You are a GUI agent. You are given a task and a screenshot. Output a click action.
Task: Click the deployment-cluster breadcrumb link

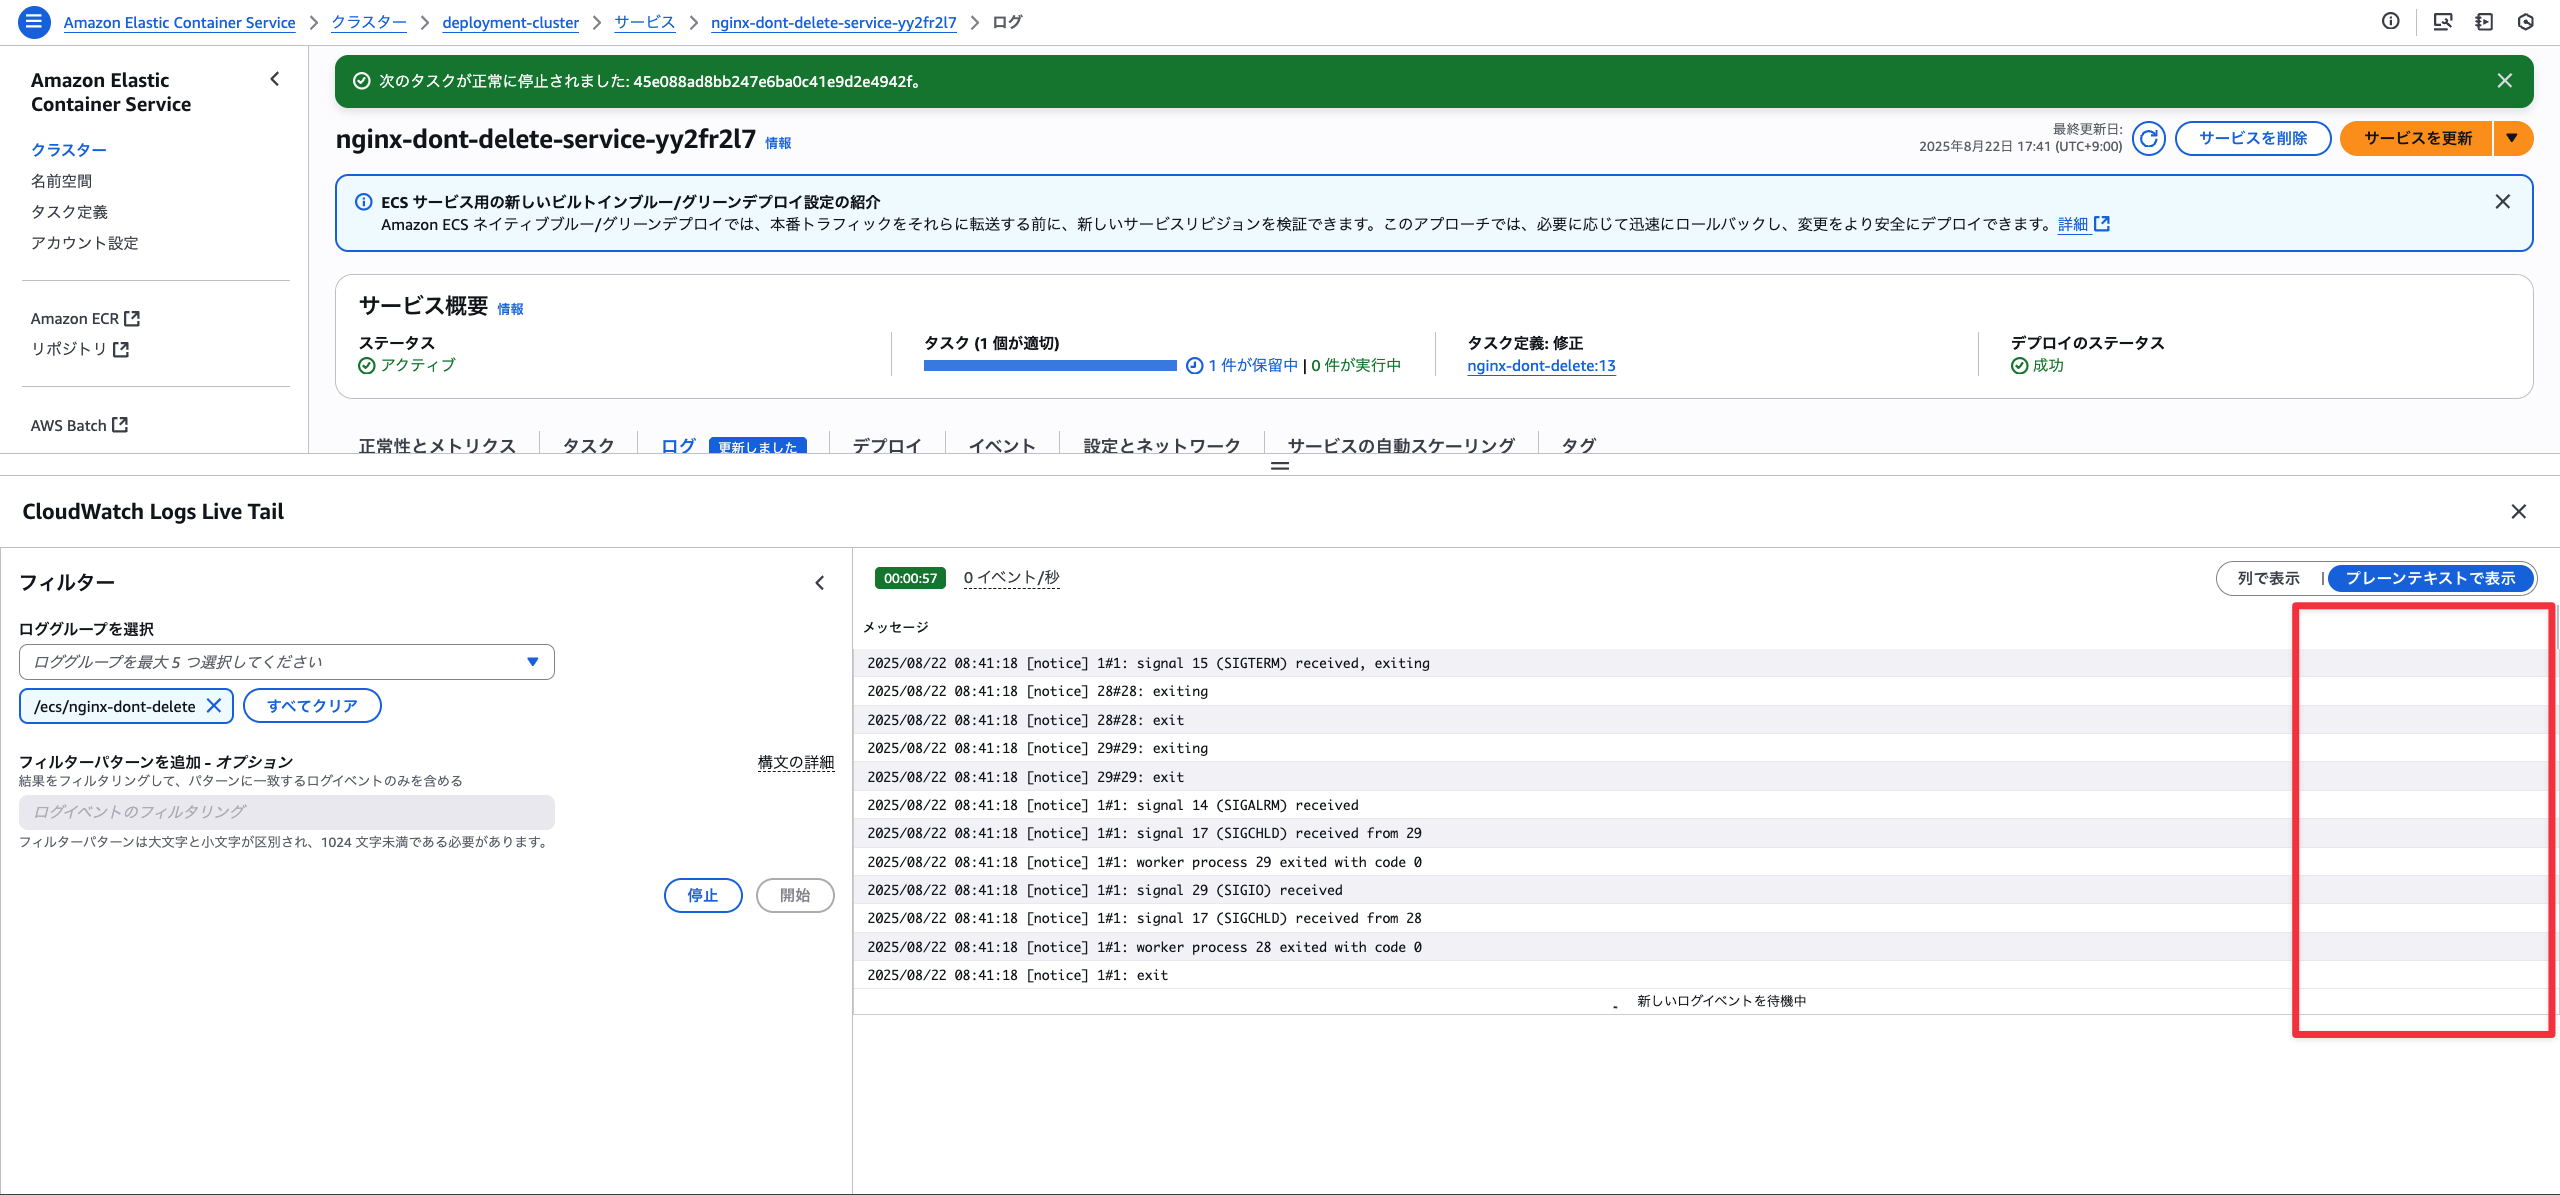point(511,22)
